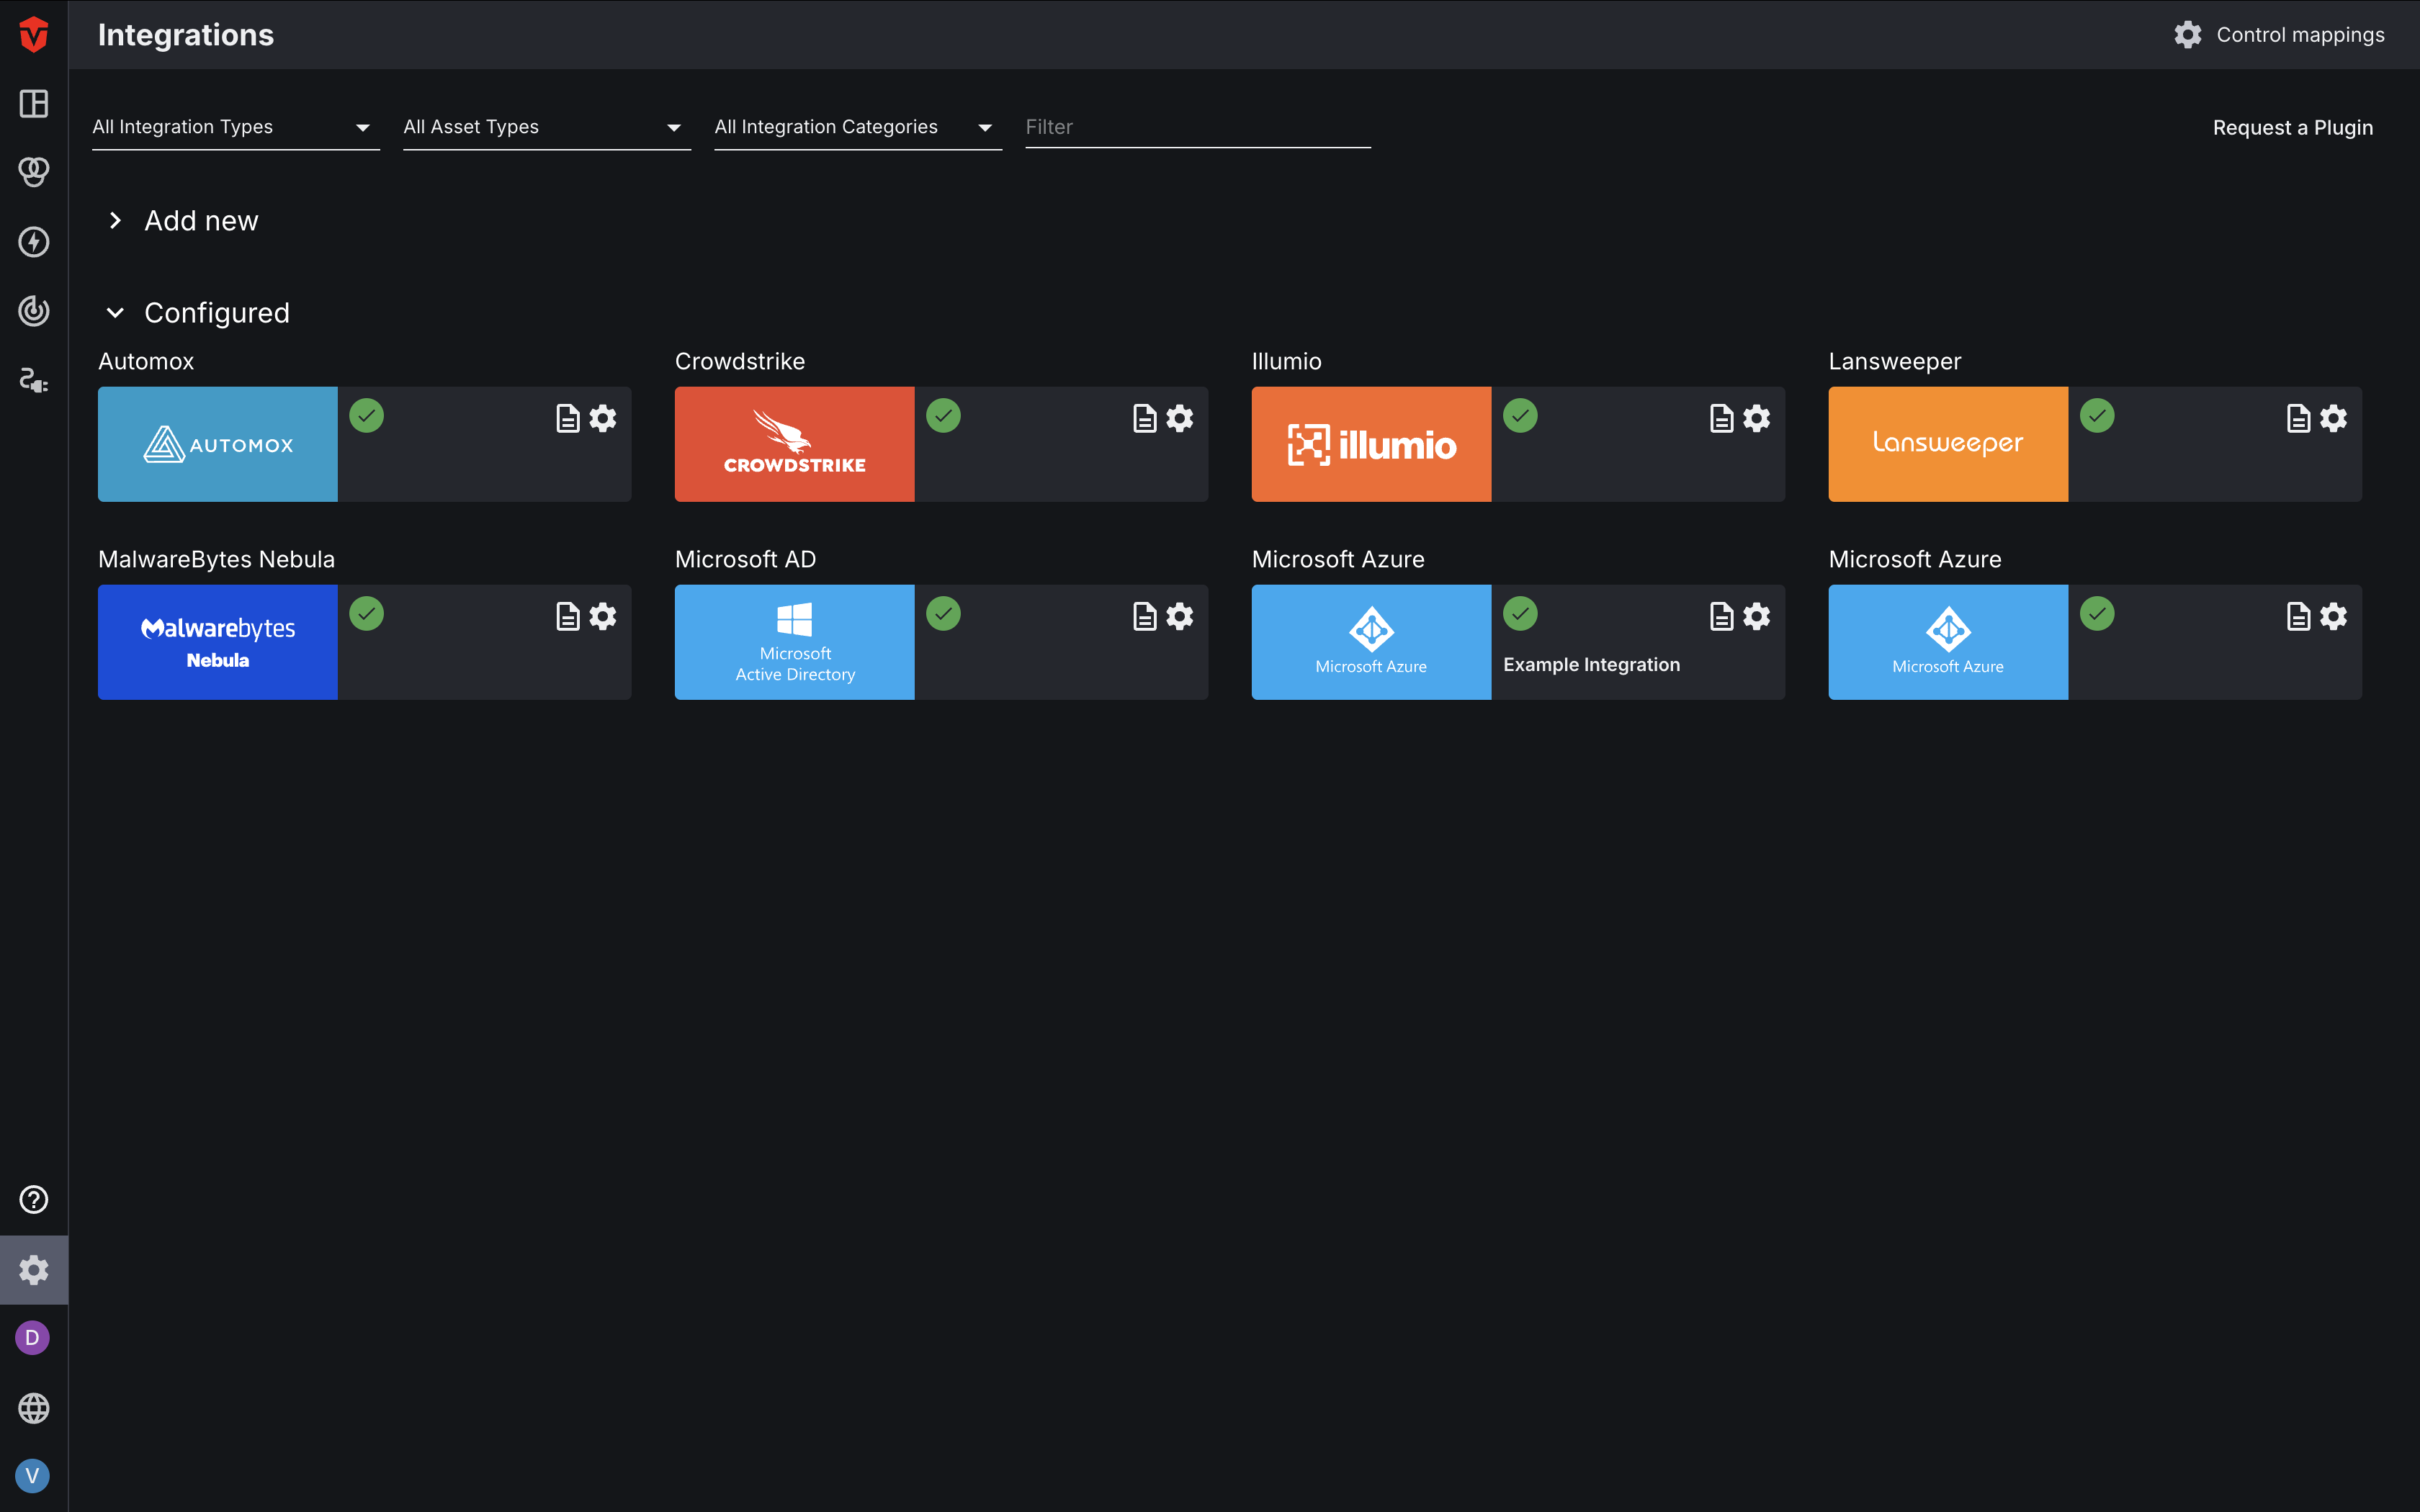Click the Integrations page title
Viewport: 2420px width, 1512px height.
186,35
